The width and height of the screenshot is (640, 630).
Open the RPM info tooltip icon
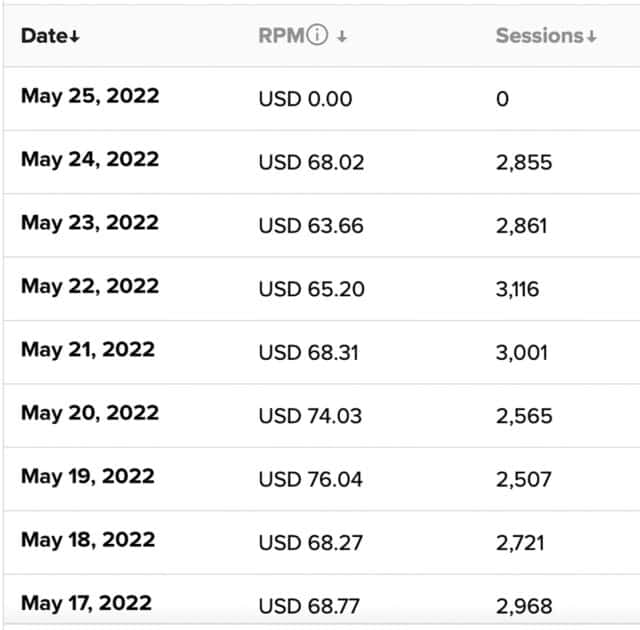coord(317,35)
